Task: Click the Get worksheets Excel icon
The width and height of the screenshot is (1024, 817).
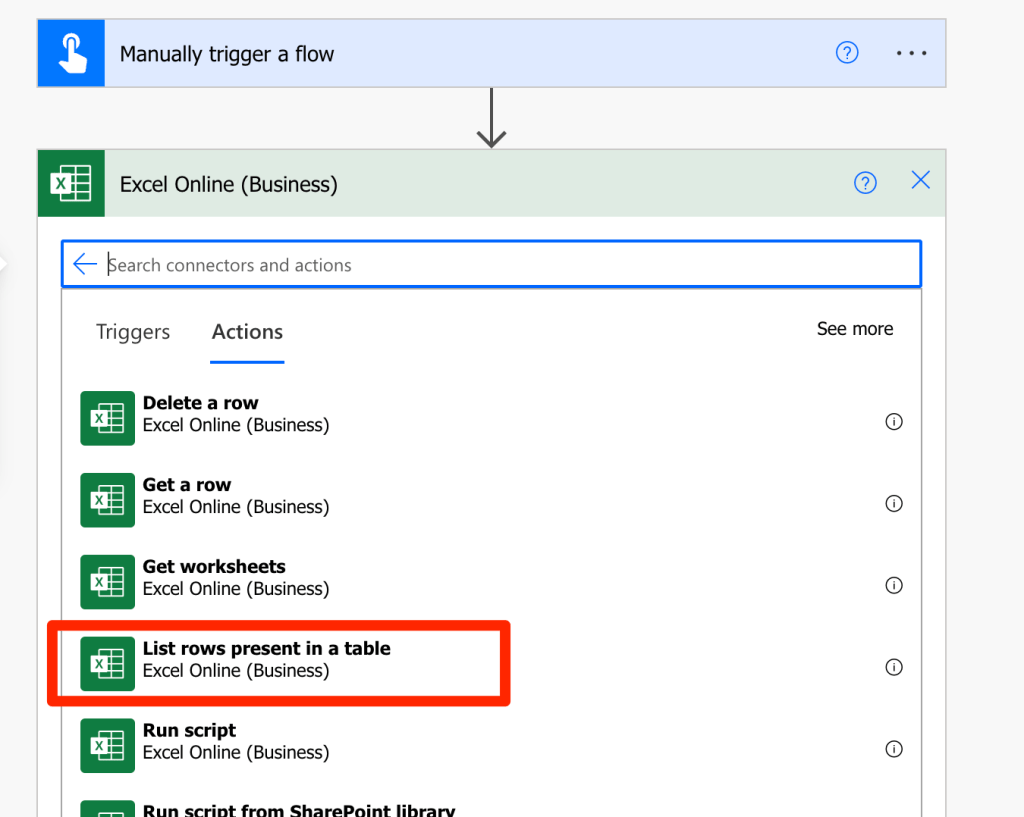Action: point(107,582)
